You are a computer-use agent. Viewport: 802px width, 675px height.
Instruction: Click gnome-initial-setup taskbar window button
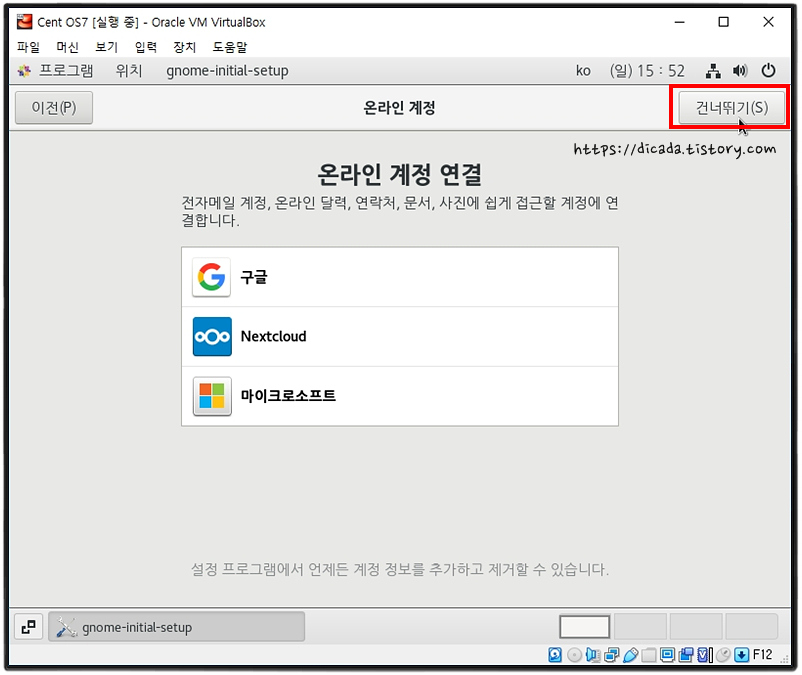[x=176, y=627]
